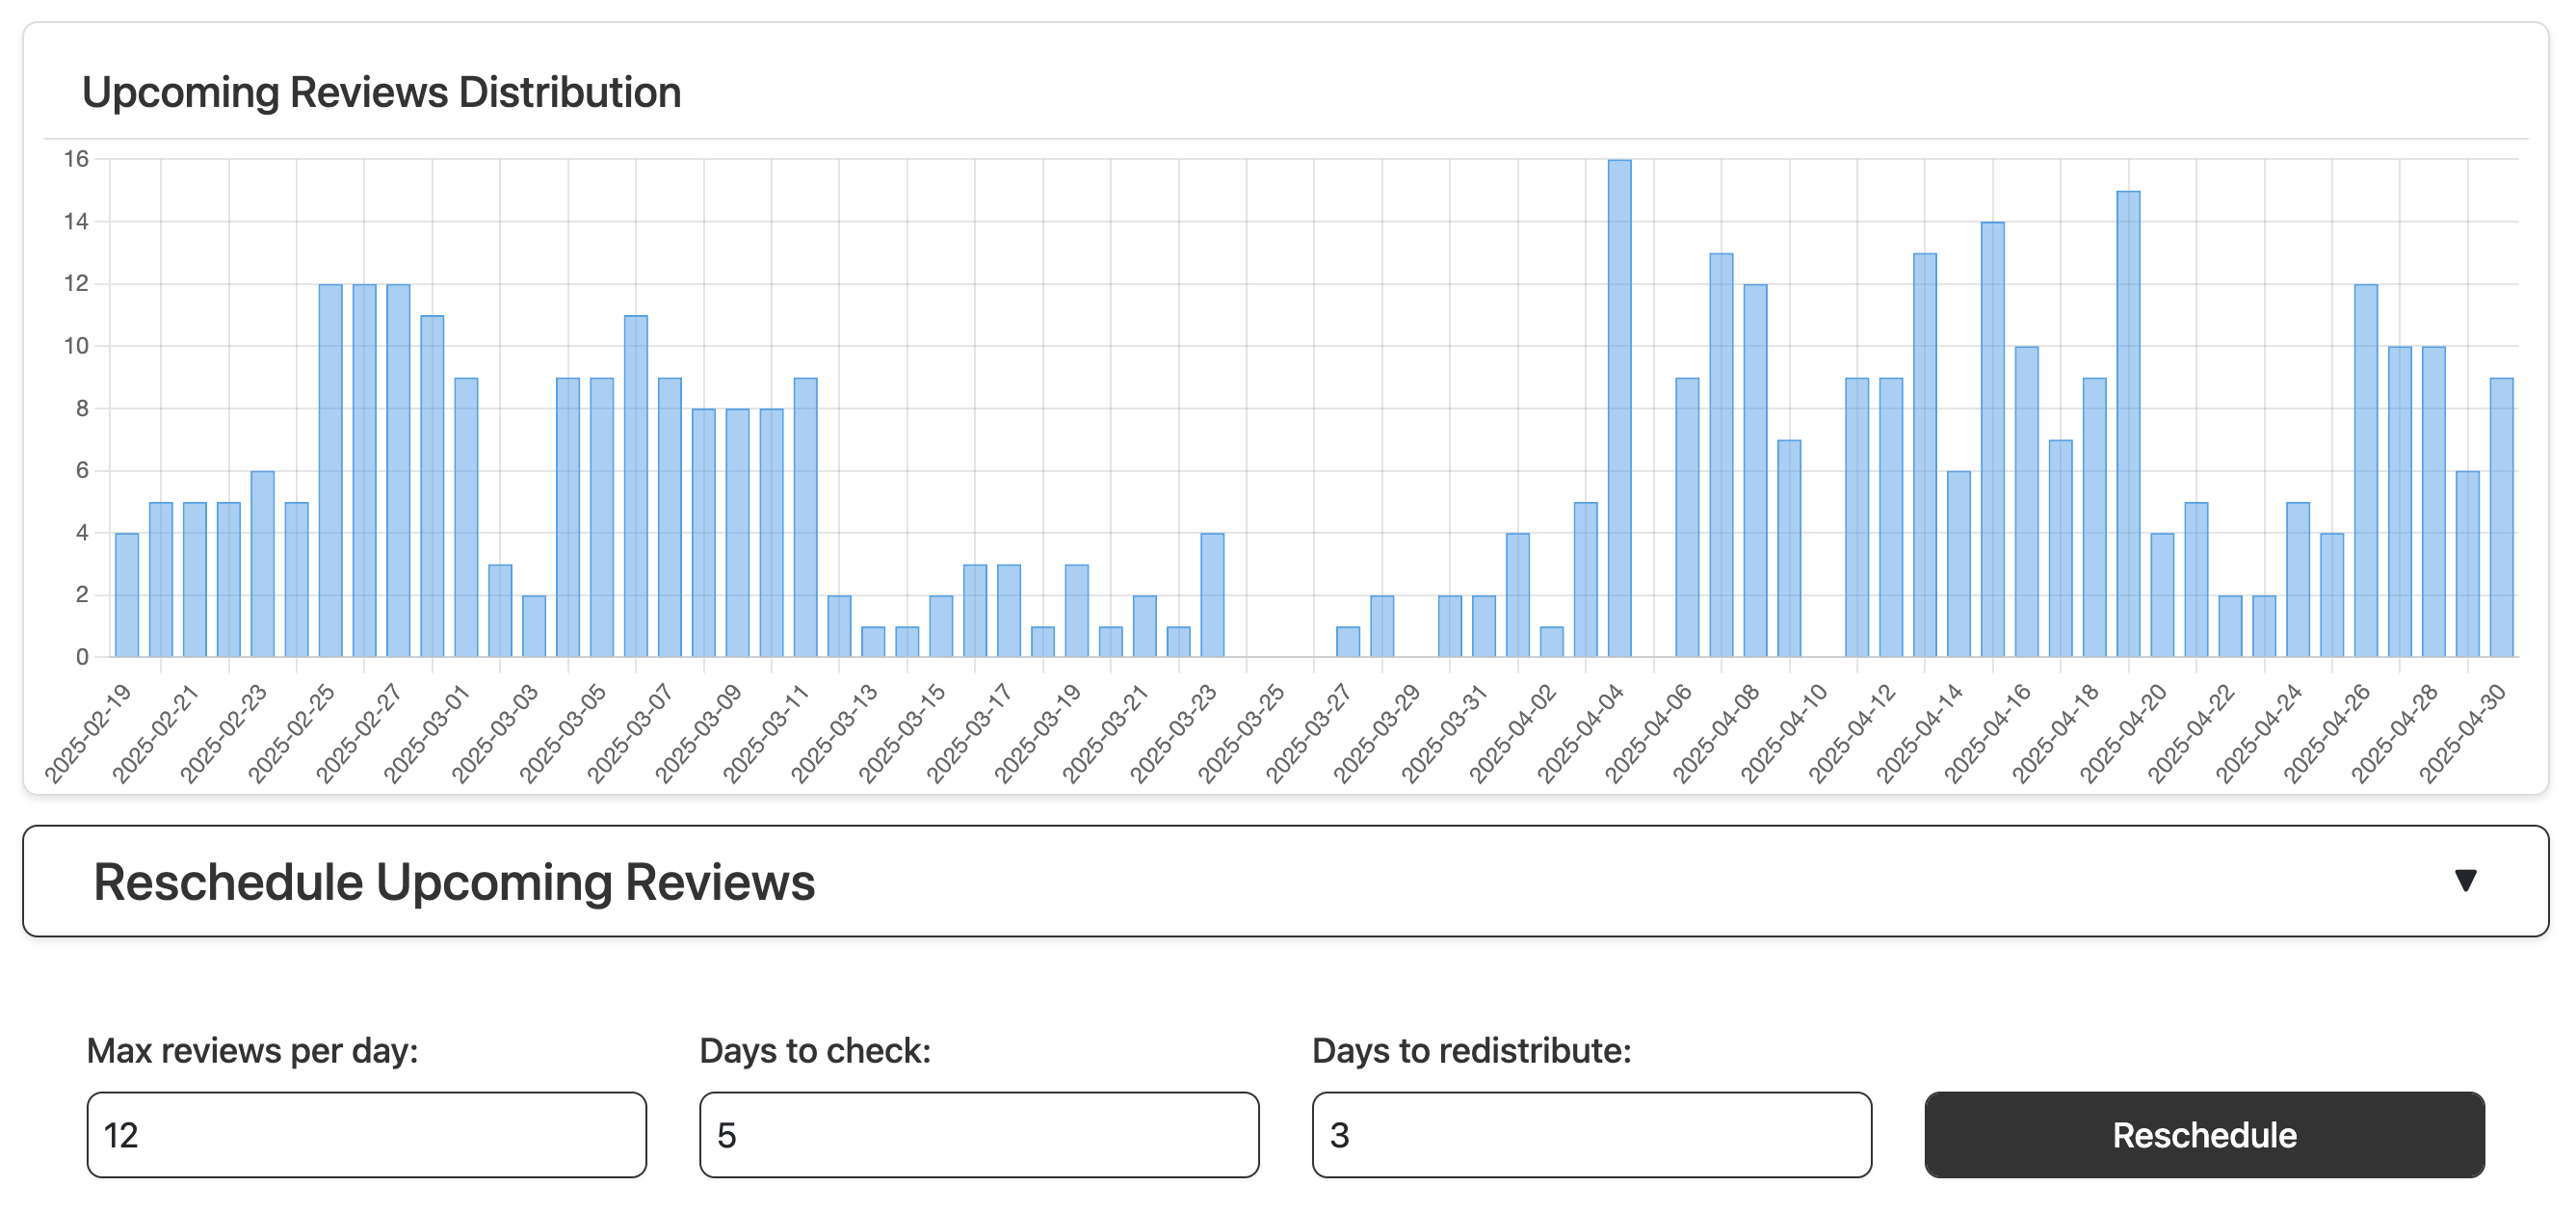Viewport: 2576px width, 1212px height.
Task: Click the 2025-03-25 axis label
Action: click(1241, 734)
